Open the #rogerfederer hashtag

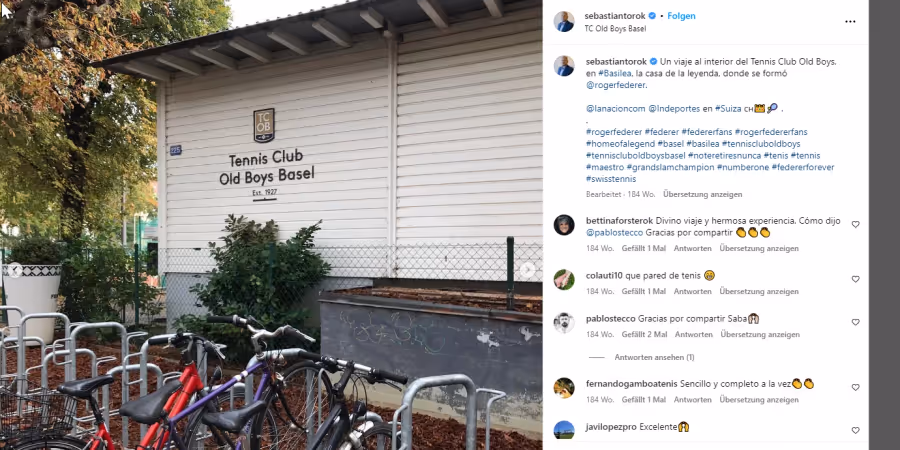(x=614, y=132)
